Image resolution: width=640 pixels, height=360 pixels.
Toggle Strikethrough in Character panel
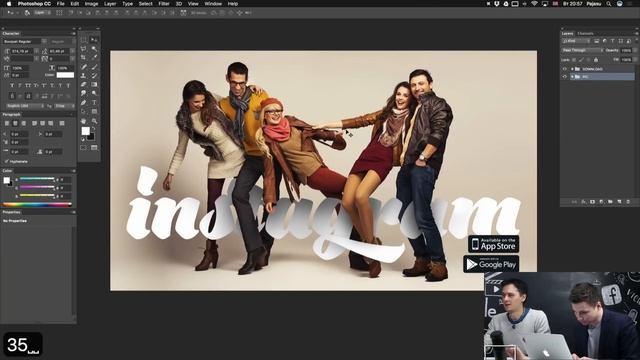pyautogui.click(x=68, y=85)
